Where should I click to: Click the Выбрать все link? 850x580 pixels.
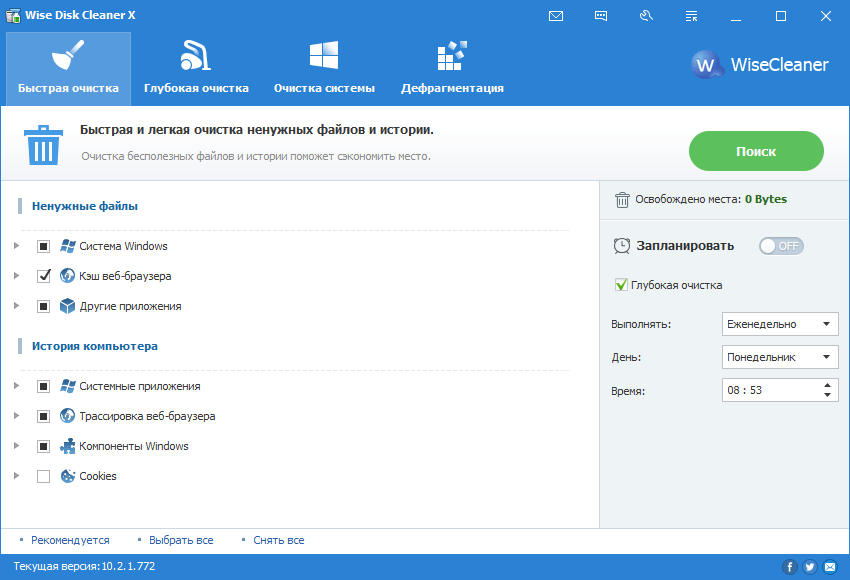pos(181,540)
